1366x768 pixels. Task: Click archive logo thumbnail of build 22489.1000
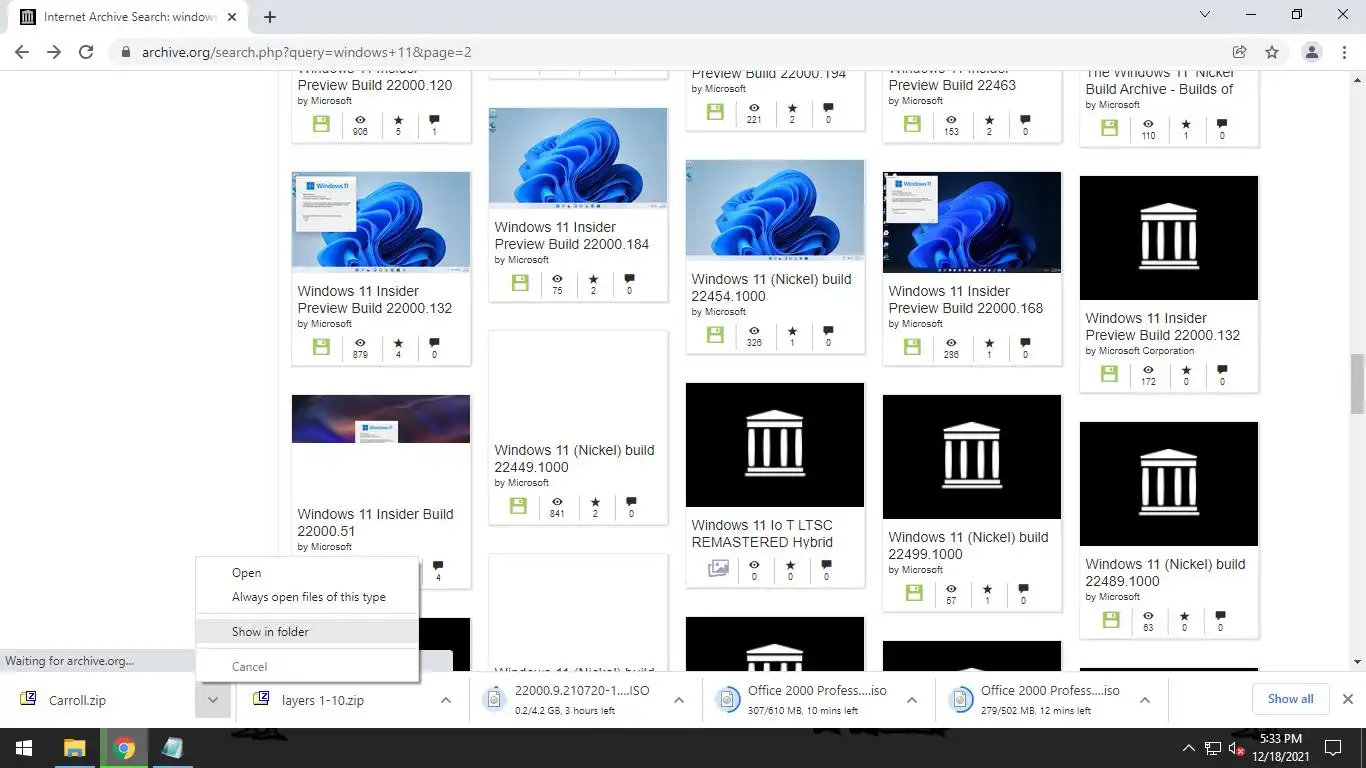[x=1169, y=484]
